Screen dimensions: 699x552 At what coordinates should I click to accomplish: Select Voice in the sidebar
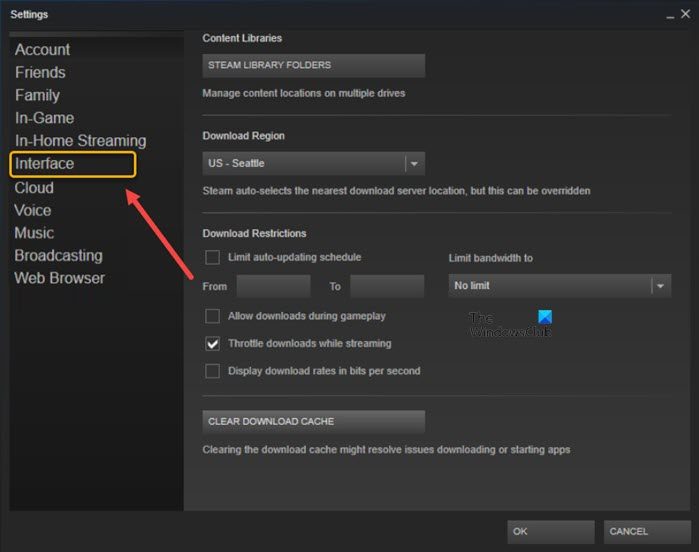[x=33, y=210]
